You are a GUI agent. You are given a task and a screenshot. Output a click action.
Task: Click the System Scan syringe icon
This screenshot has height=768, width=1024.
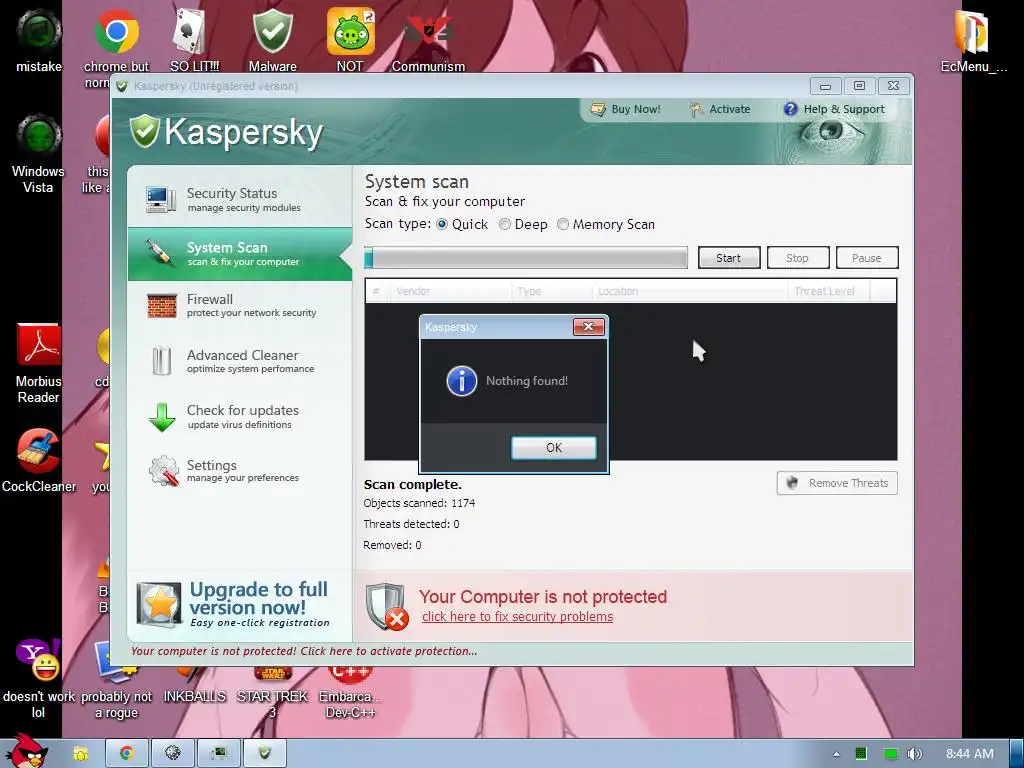161,253
